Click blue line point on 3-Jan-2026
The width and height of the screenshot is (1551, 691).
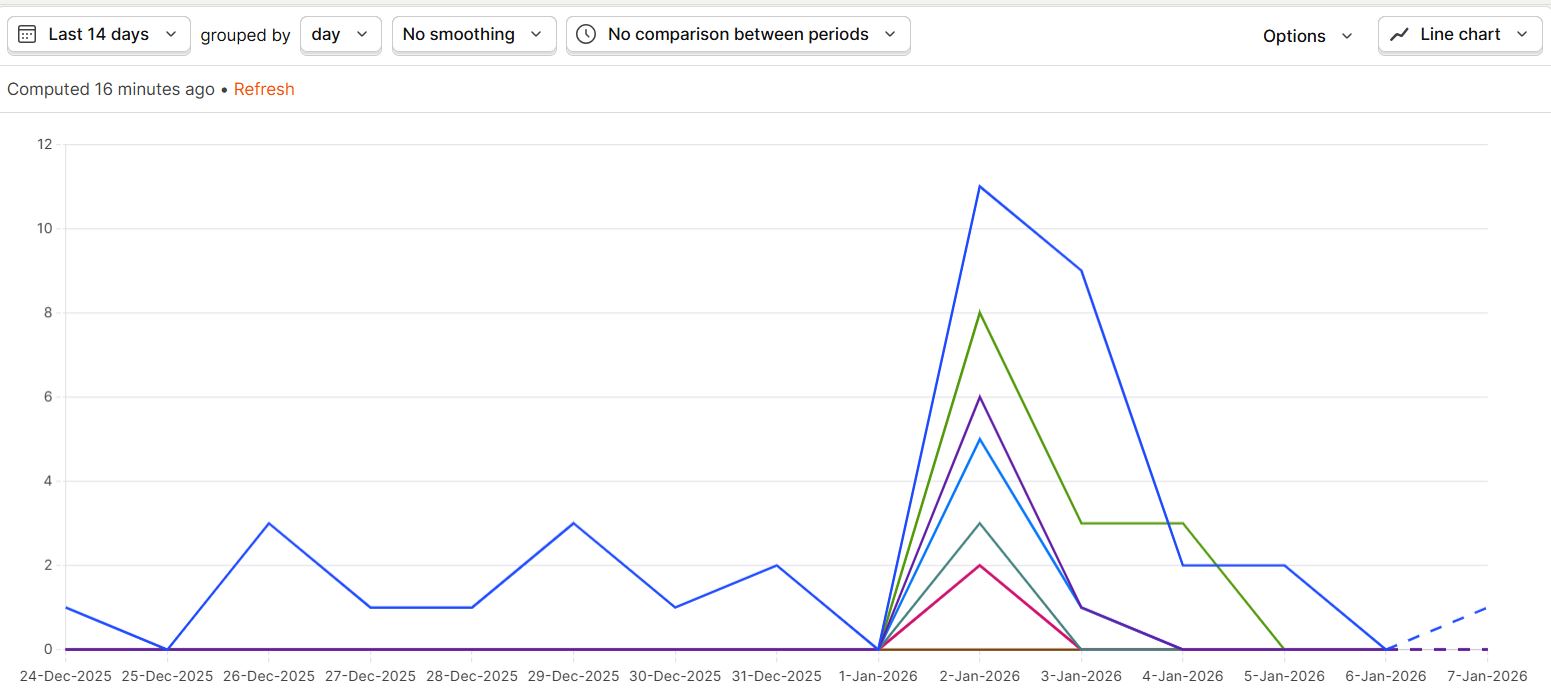(1082, 270)
